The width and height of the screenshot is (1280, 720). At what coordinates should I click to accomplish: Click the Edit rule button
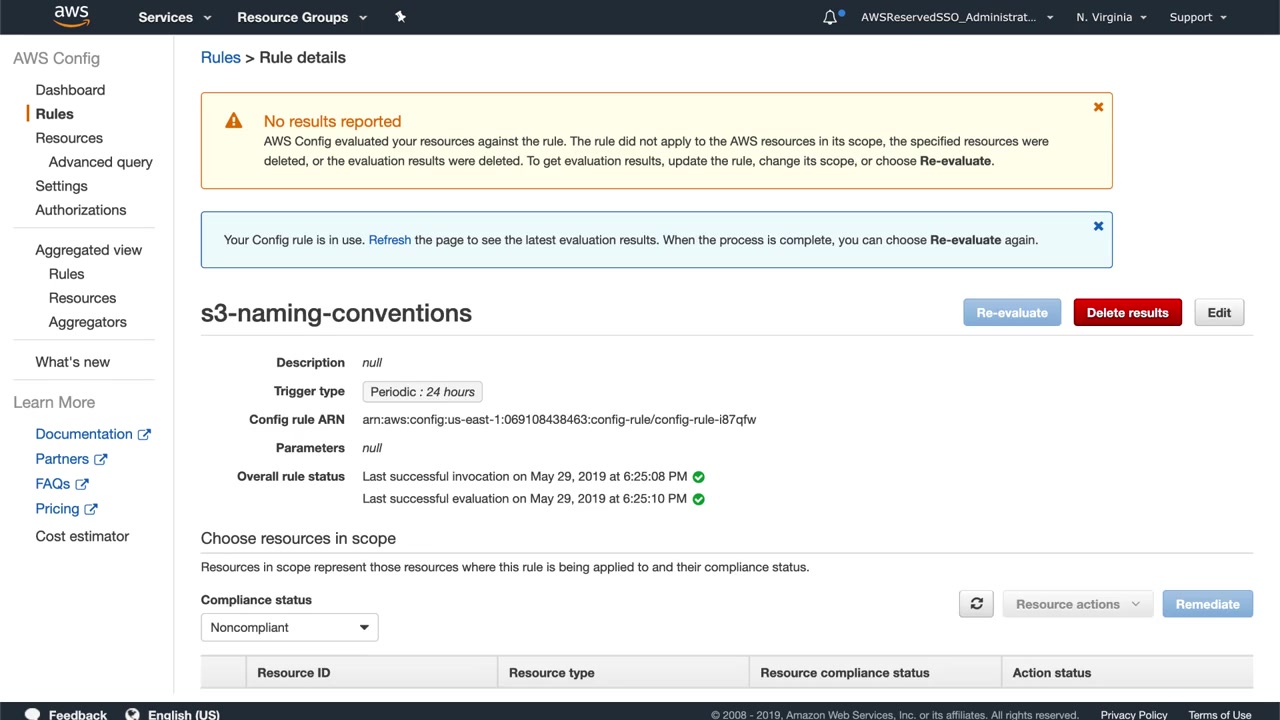point(1219,313)
